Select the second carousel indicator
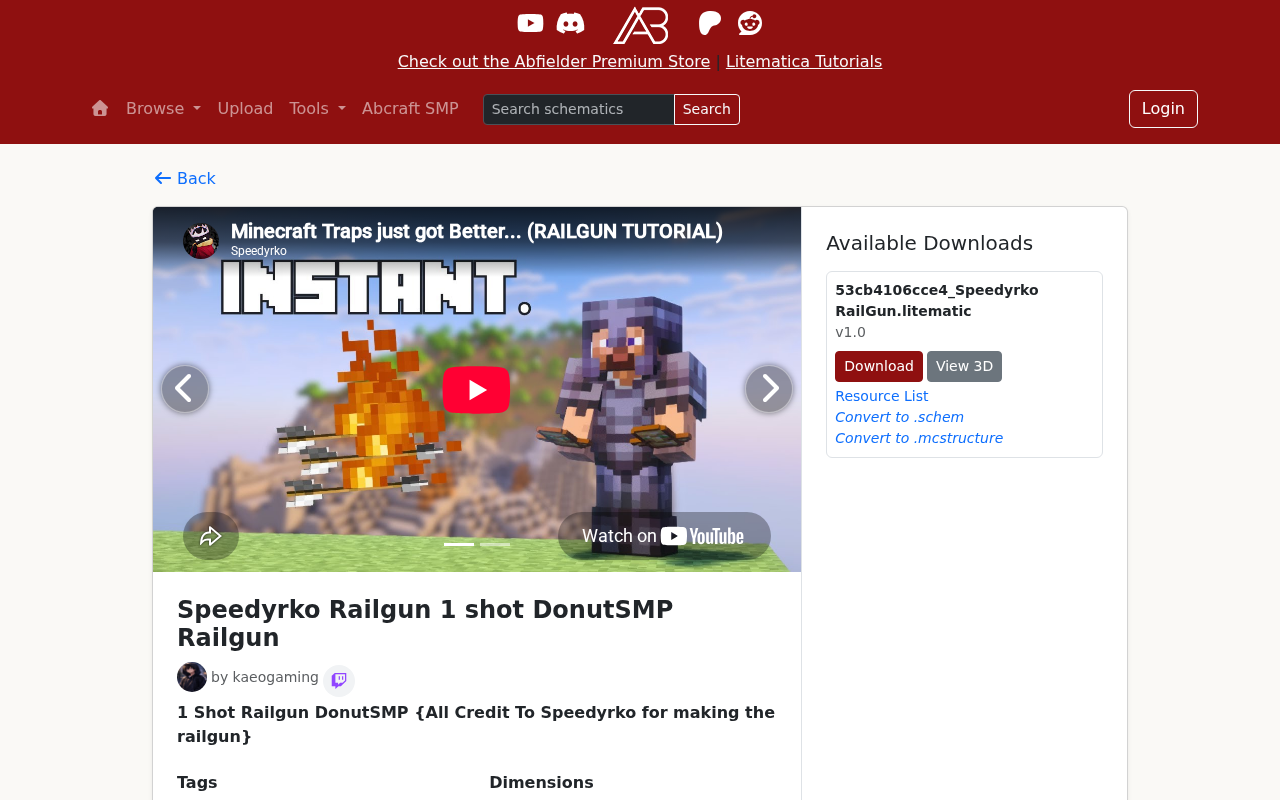This screenshot has width=1280, height=800. [495, 545]
